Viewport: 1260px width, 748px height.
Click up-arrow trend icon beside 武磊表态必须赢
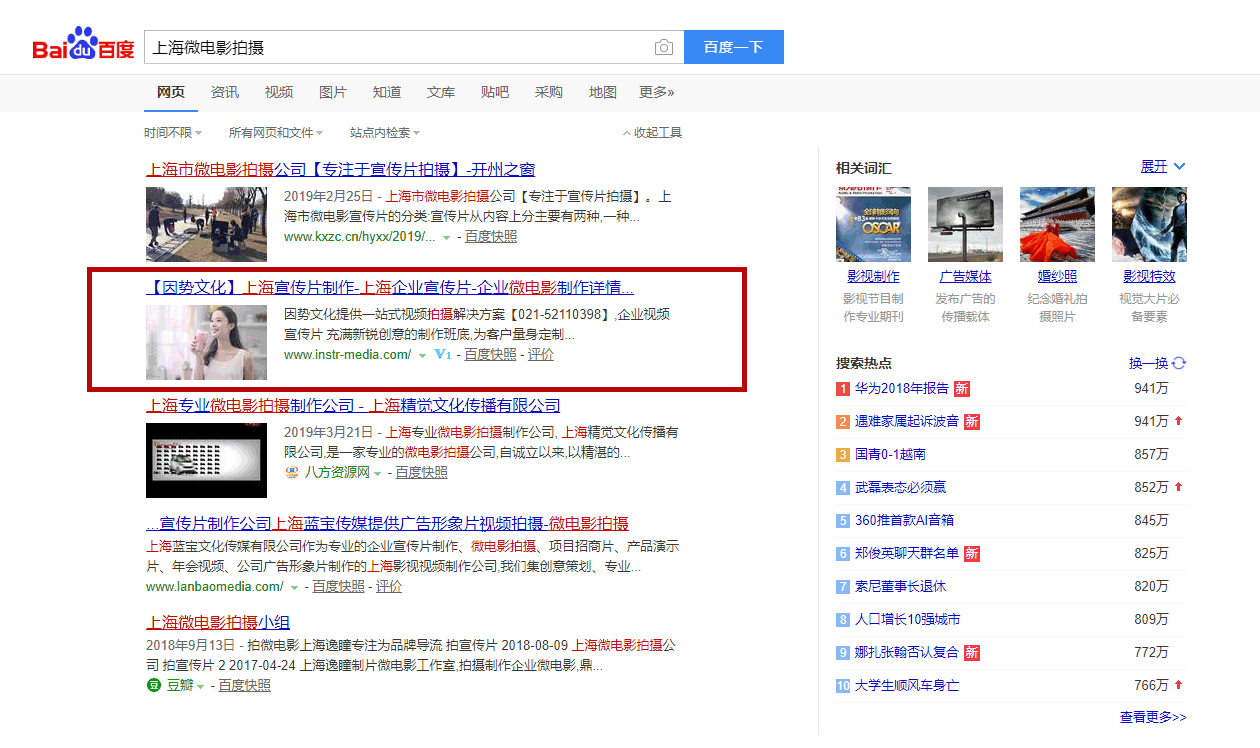pos(1178,487)
